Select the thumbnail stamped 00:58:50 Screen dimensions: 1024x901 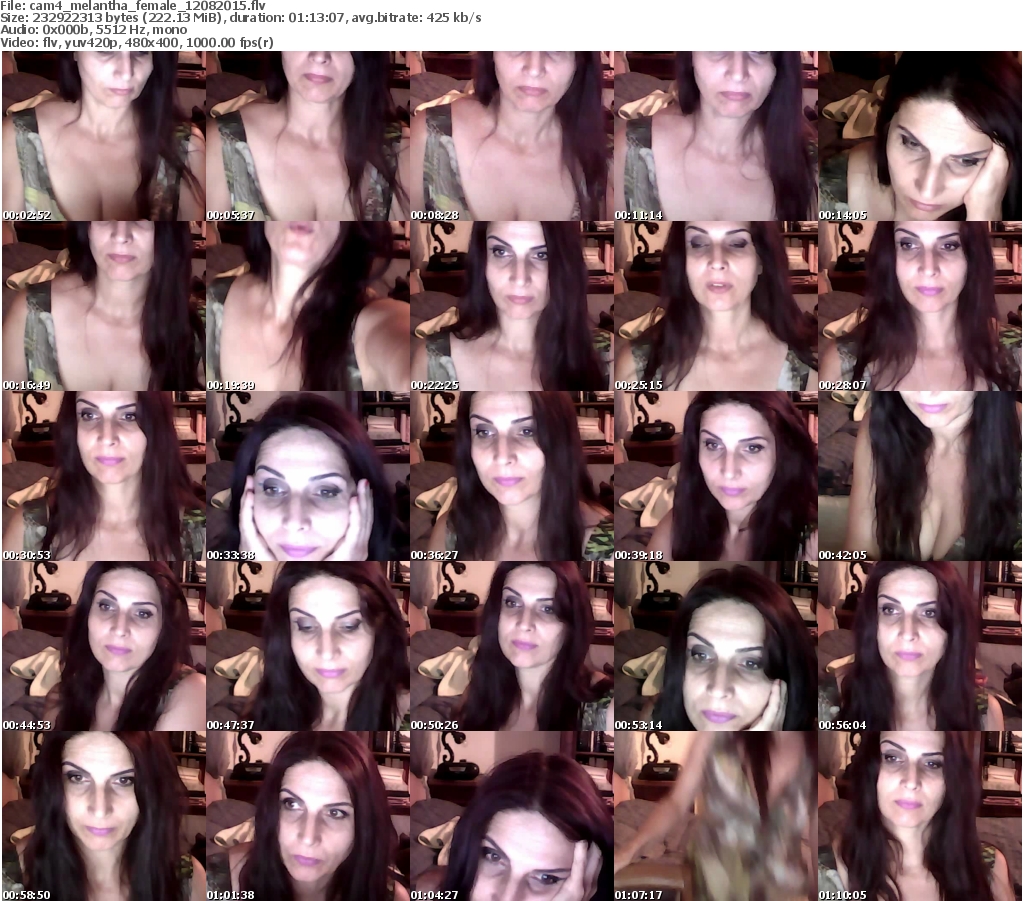tap(103, 816)
